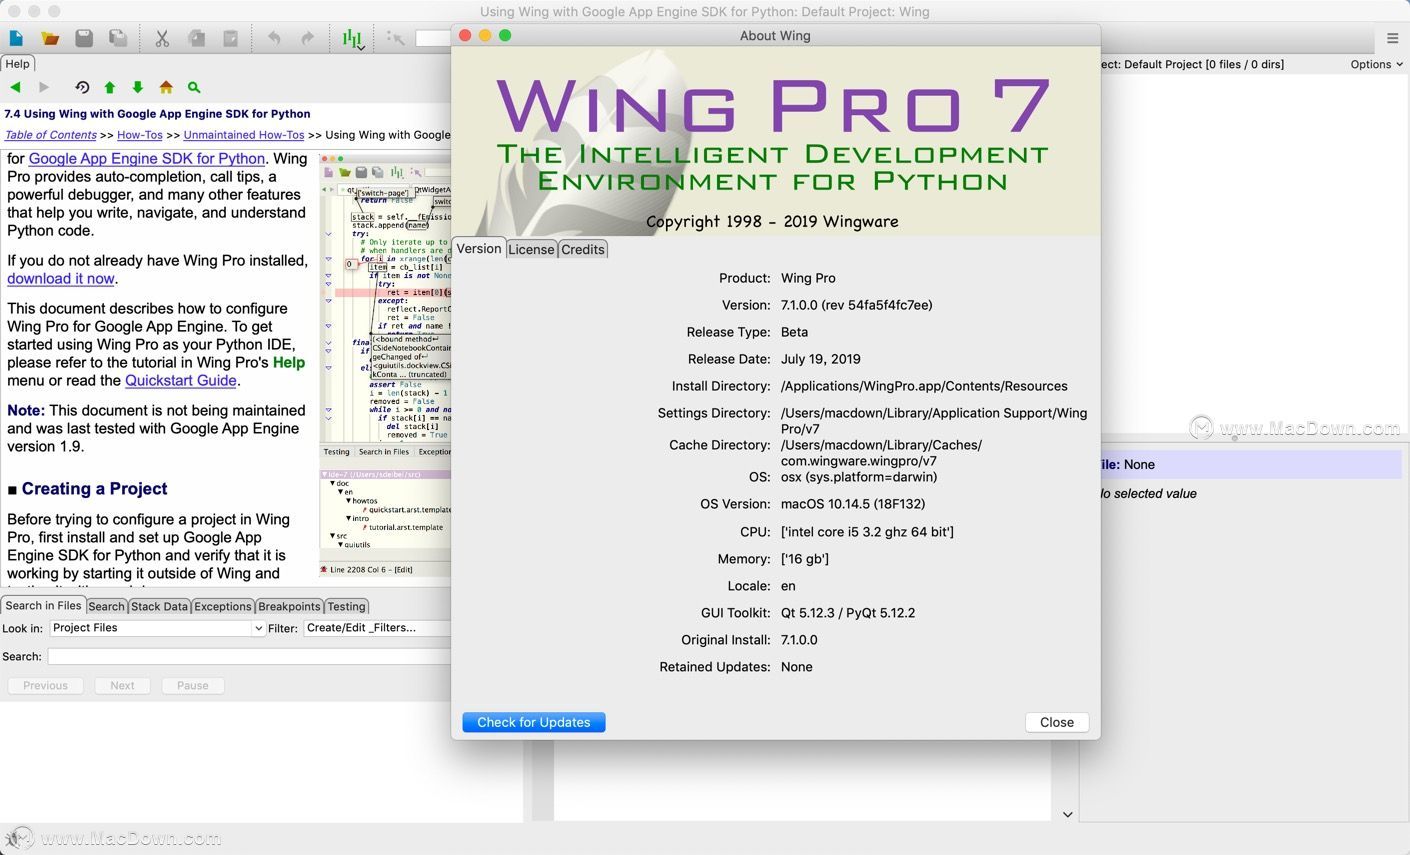Click the New File toolbar icon
1410x855 pixels.
16,38
